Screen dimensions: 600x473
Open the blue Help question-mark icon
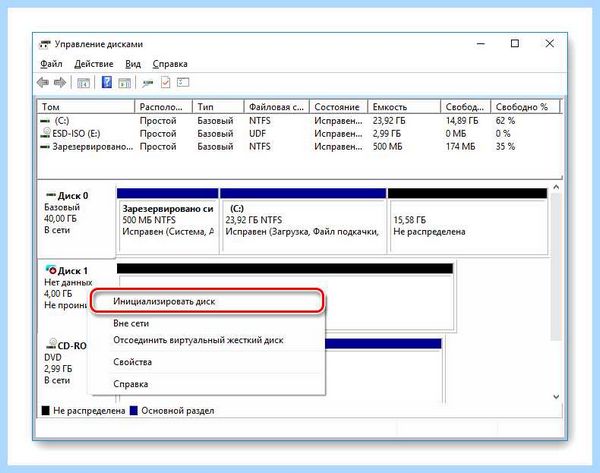click(107, 82)
